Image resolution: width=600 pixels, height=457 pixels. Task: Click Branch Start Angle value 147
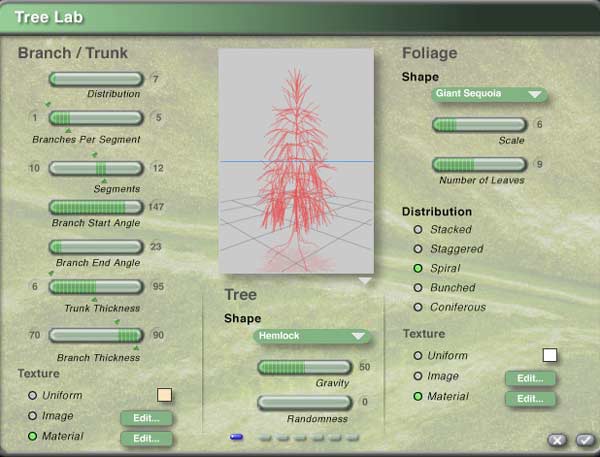coord(156,207)
